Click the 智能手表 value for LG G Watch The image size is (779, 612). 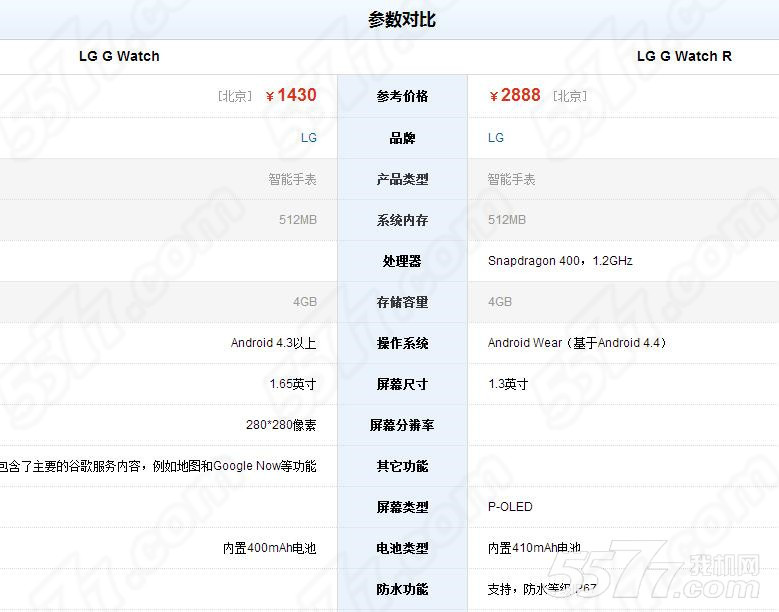coord(293,179)
